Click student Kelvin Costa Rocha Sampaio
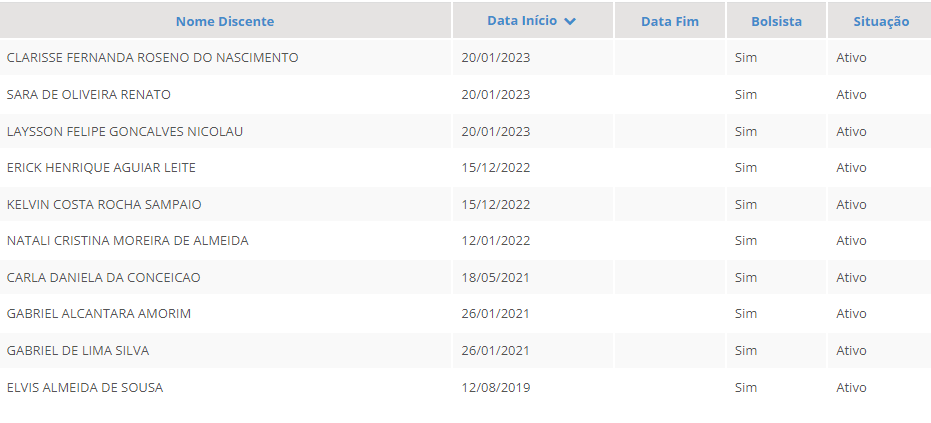Image resolution: width=931 pixels, height=423 pixels. pos(104,204)
